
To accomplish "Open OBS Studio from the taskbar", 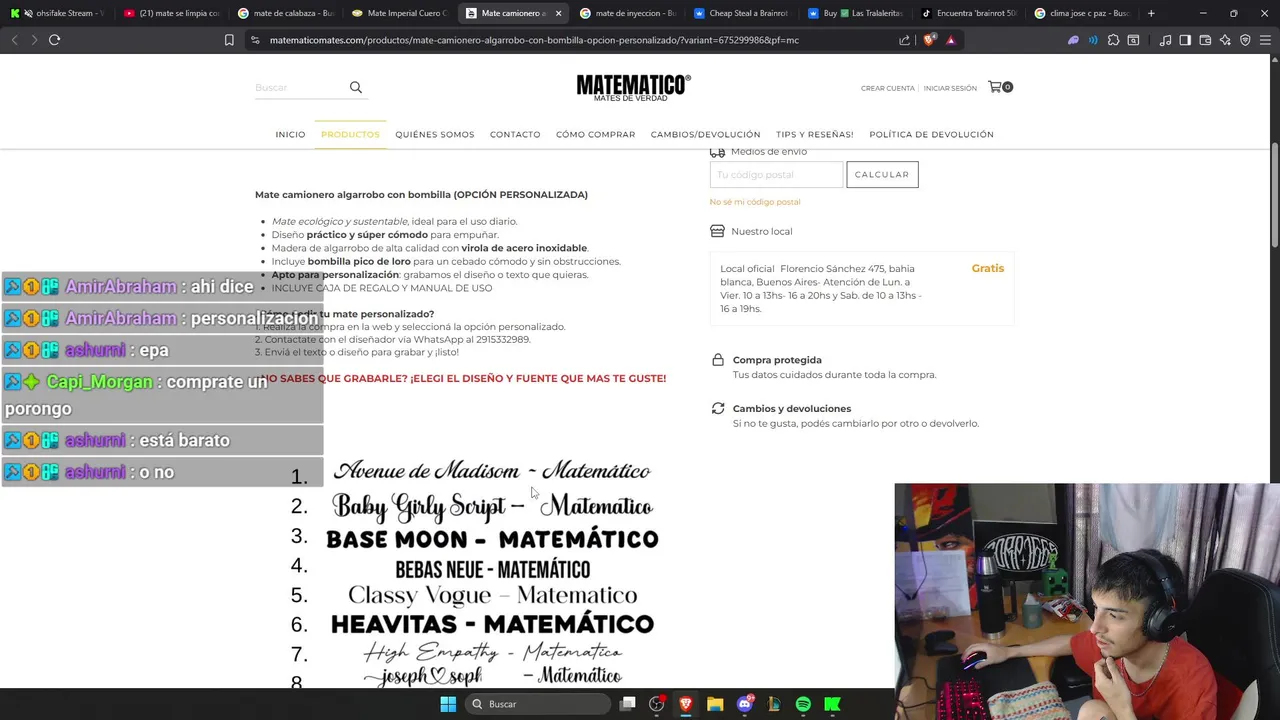I will click(657, 704).
